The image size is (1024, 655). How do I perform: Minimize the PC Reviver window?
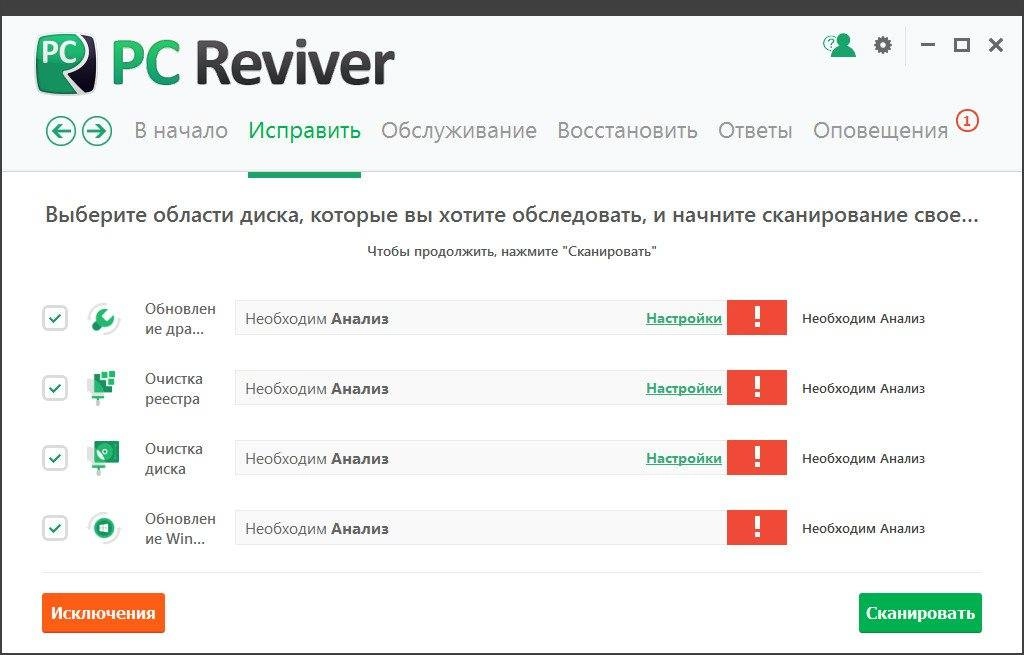coord(928,45)
